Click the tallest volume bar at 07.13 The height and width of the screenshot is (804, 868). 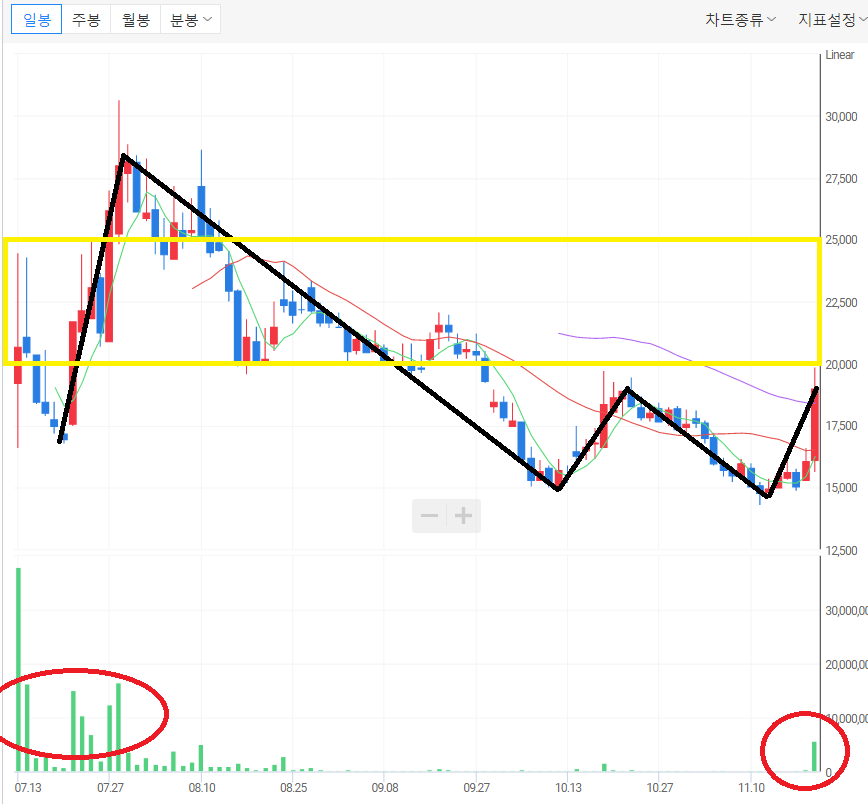coord(18,670)
